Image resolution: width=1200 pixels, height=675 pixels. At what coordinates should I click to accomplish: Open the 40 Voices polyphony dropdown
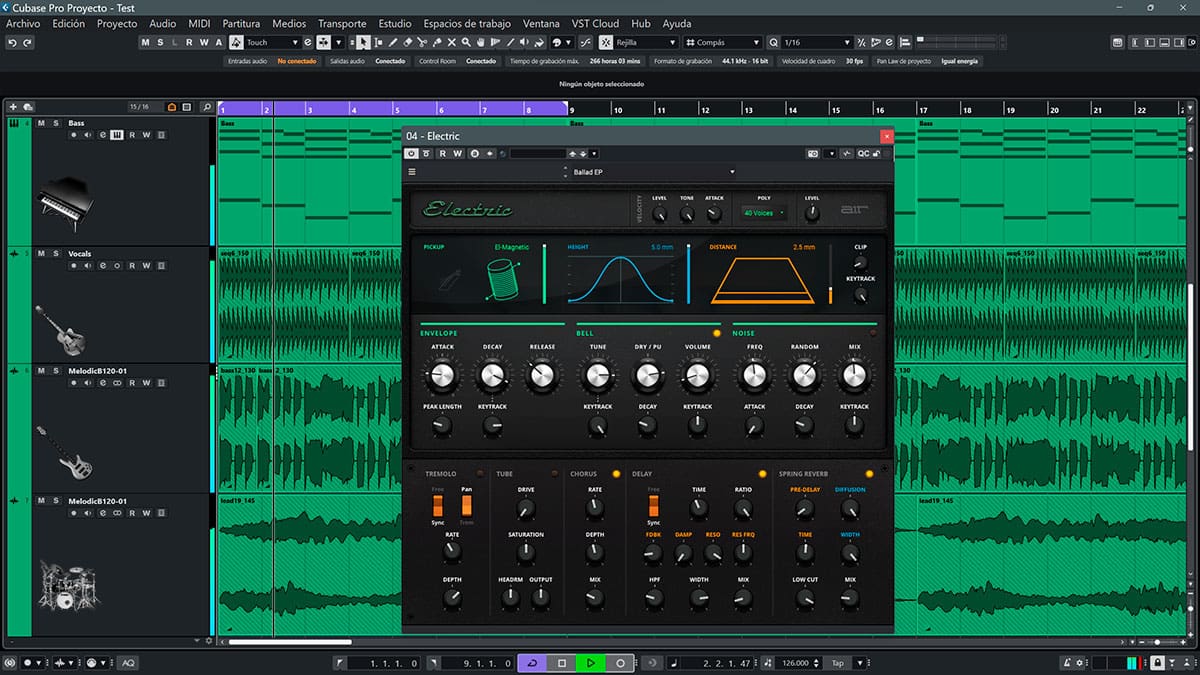pos(764,212)
